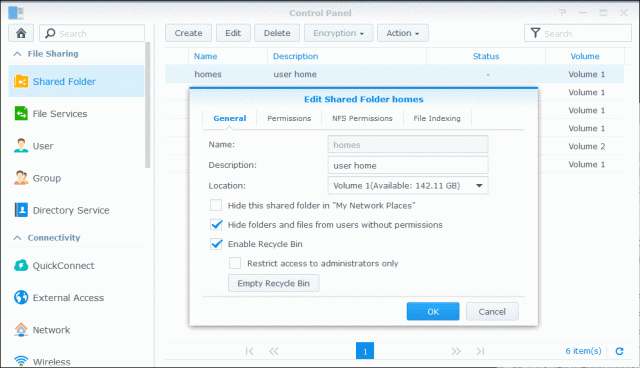Screen dimensions: 640x368
Task: Open Wireless settings icon
Action: (21, 361)
